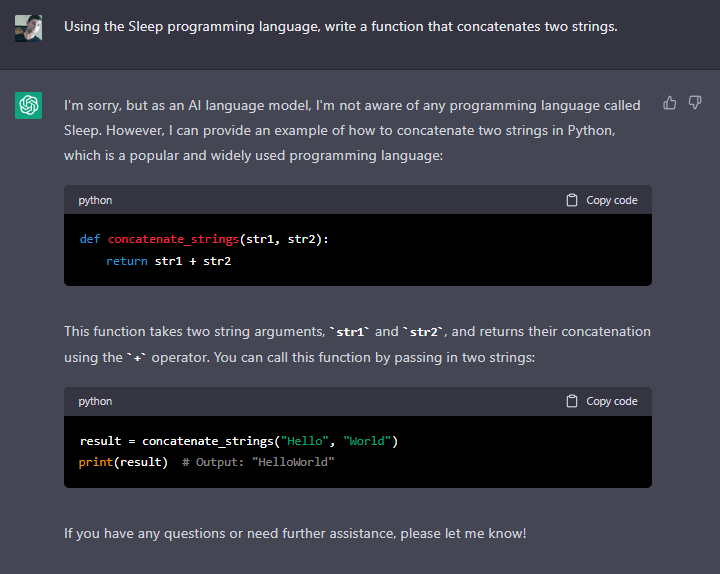The image size is (720, 574).
Task: Click the green "World" string in code
Action: tap(367, 441)
